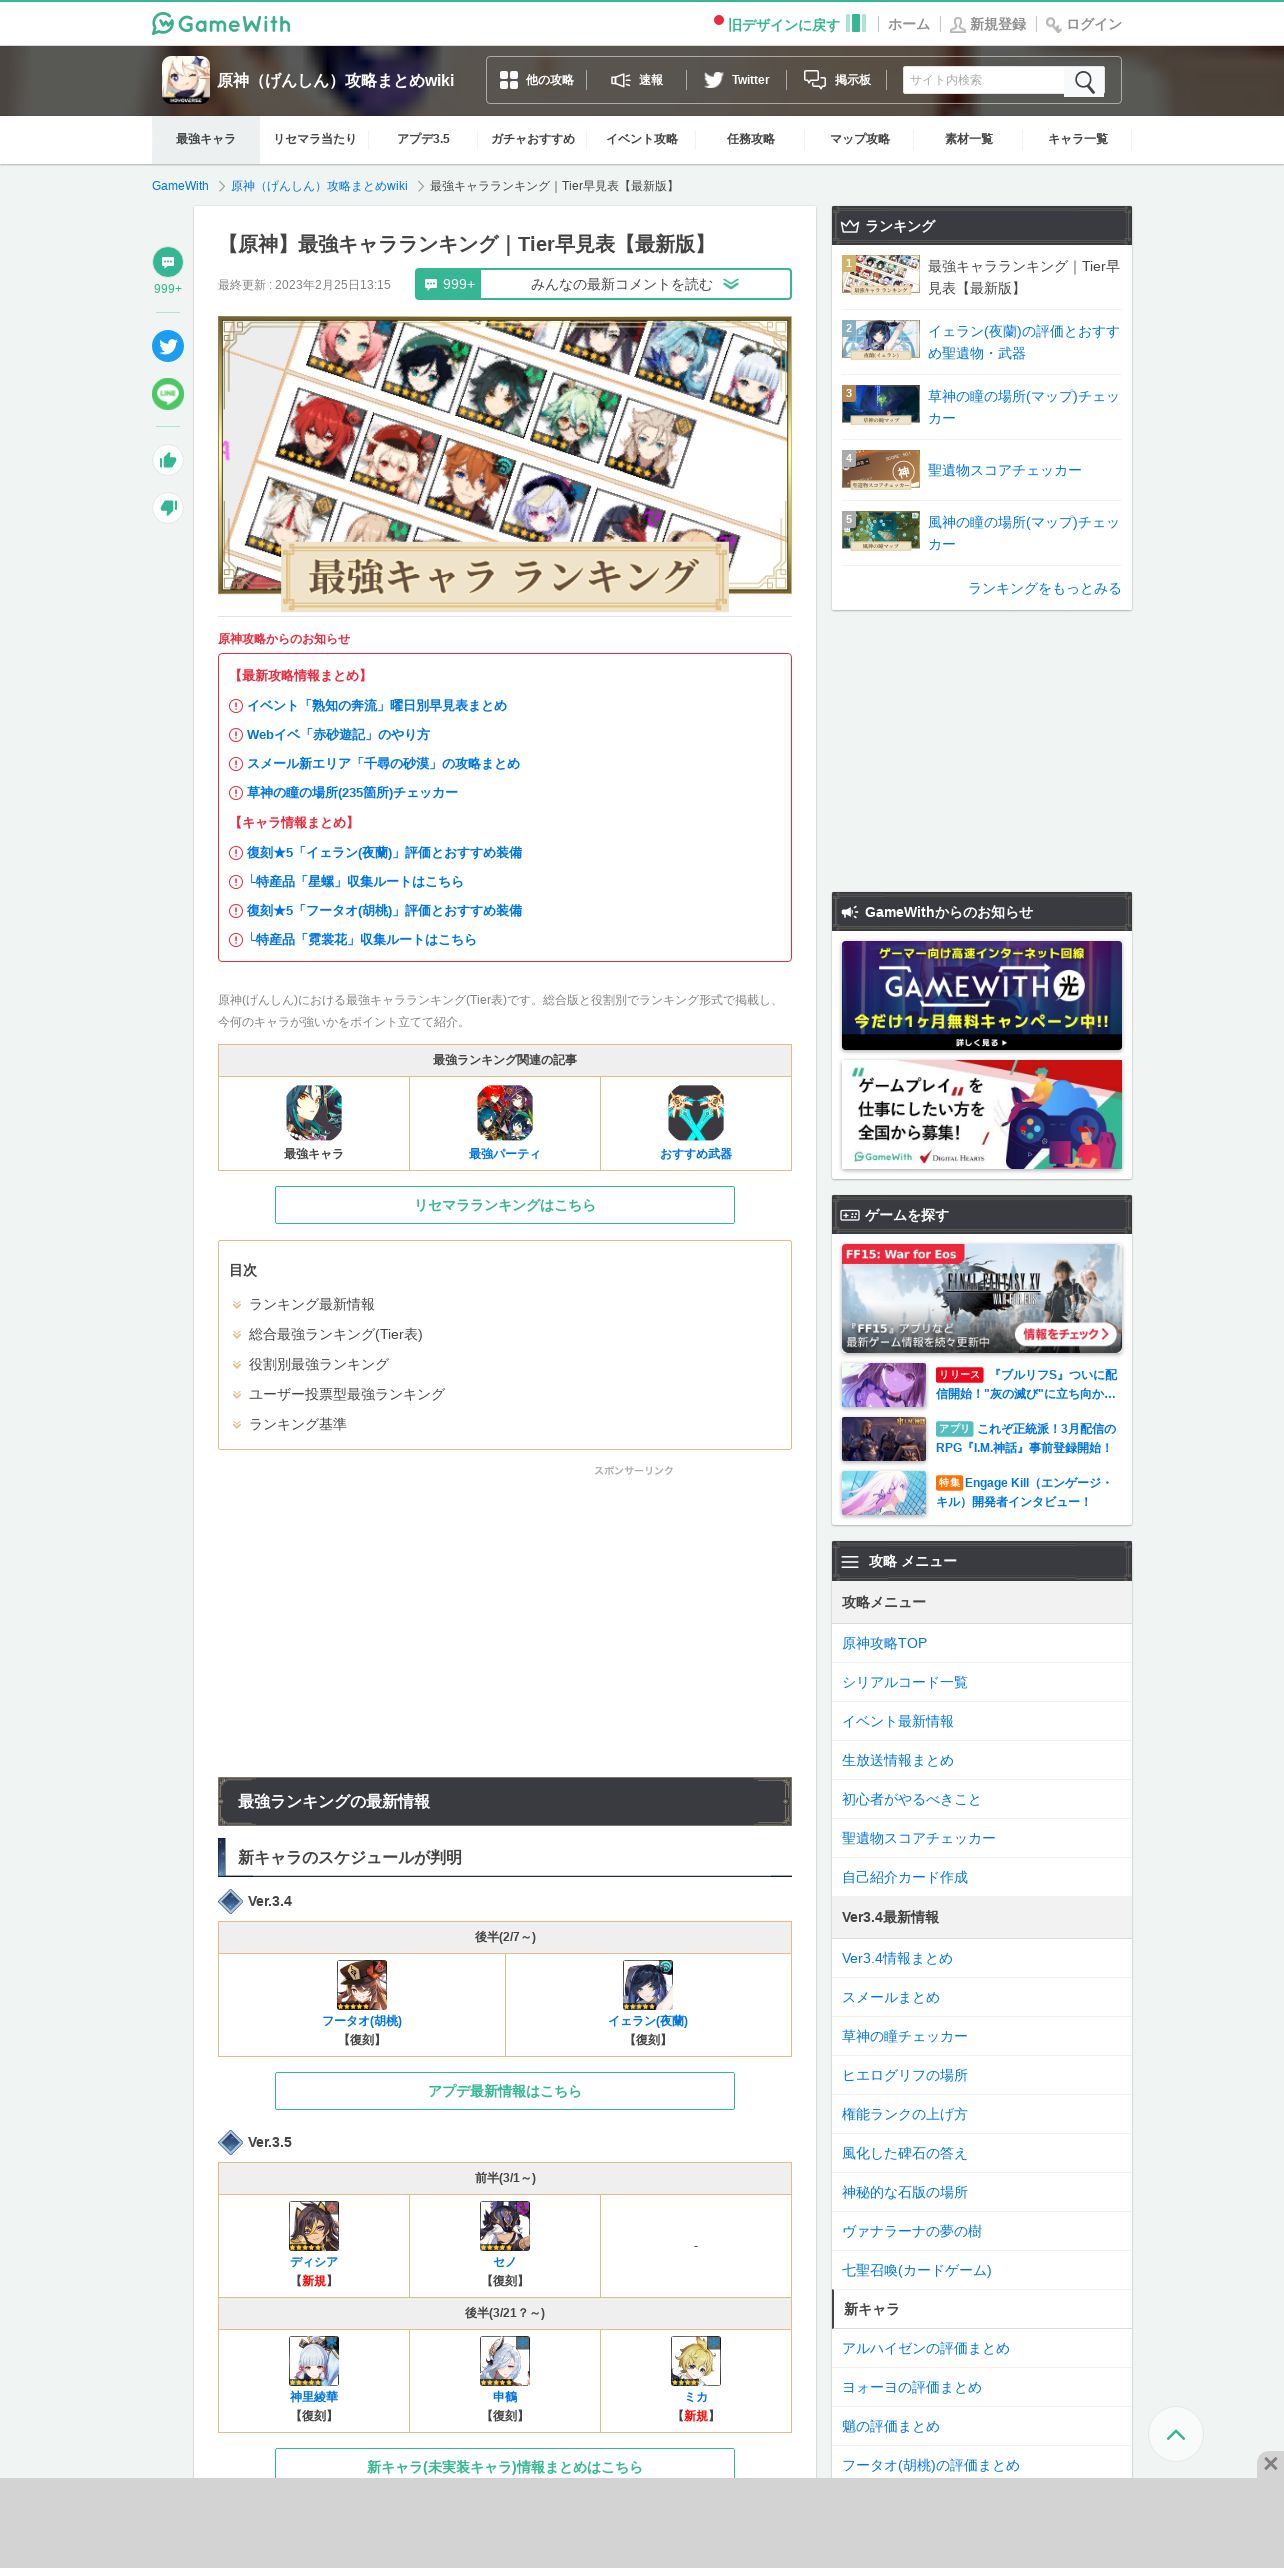Screen dimensions: 1284x2568
Task: Click GameWith breadcrumb link
Action: click(180, 186)
